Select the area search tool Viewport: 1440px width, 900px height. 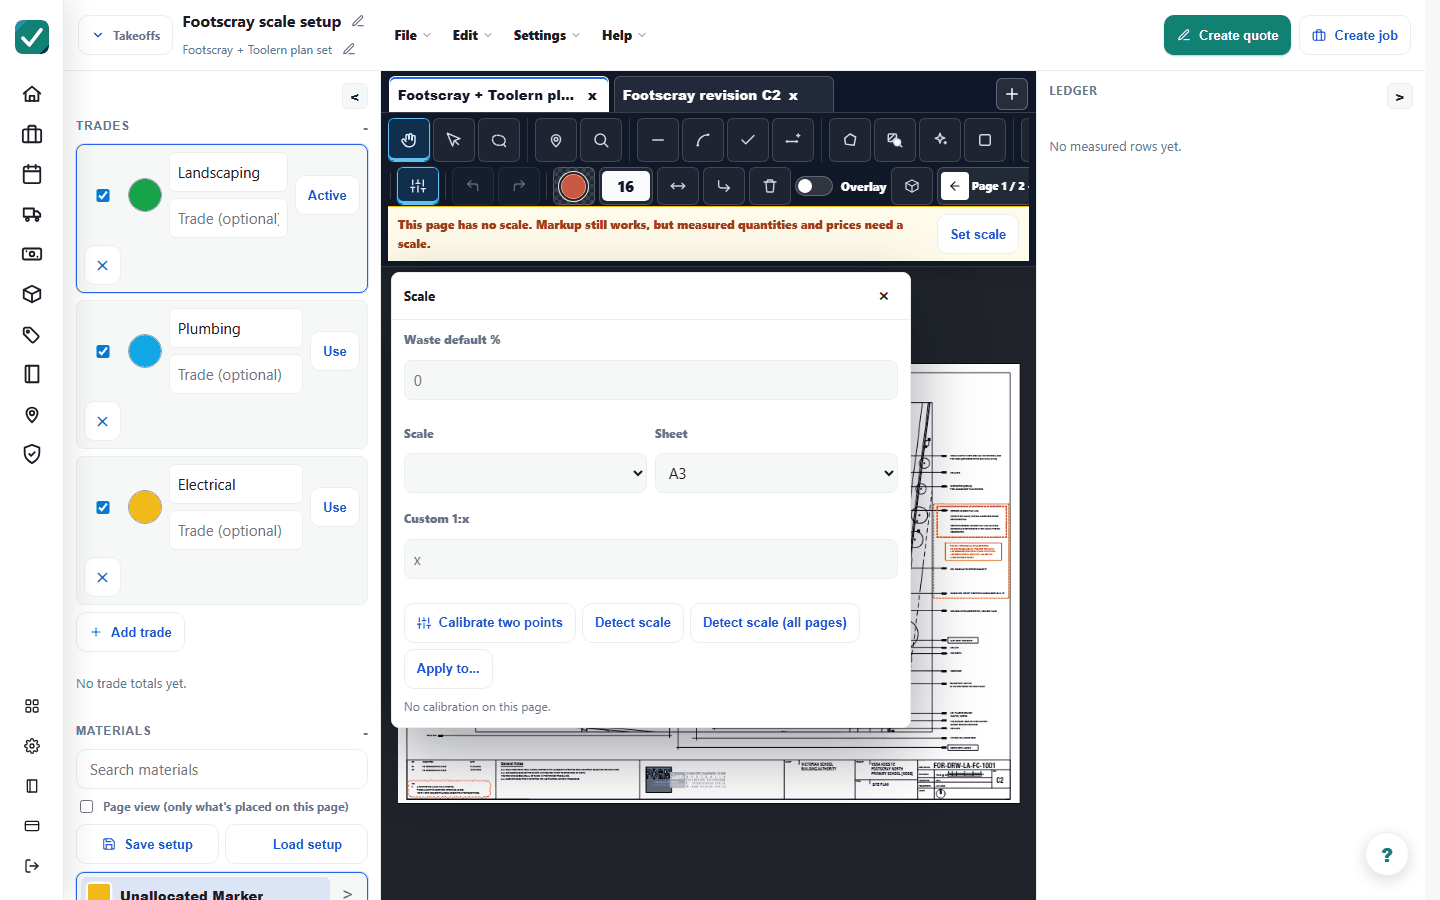click(895, 140)
